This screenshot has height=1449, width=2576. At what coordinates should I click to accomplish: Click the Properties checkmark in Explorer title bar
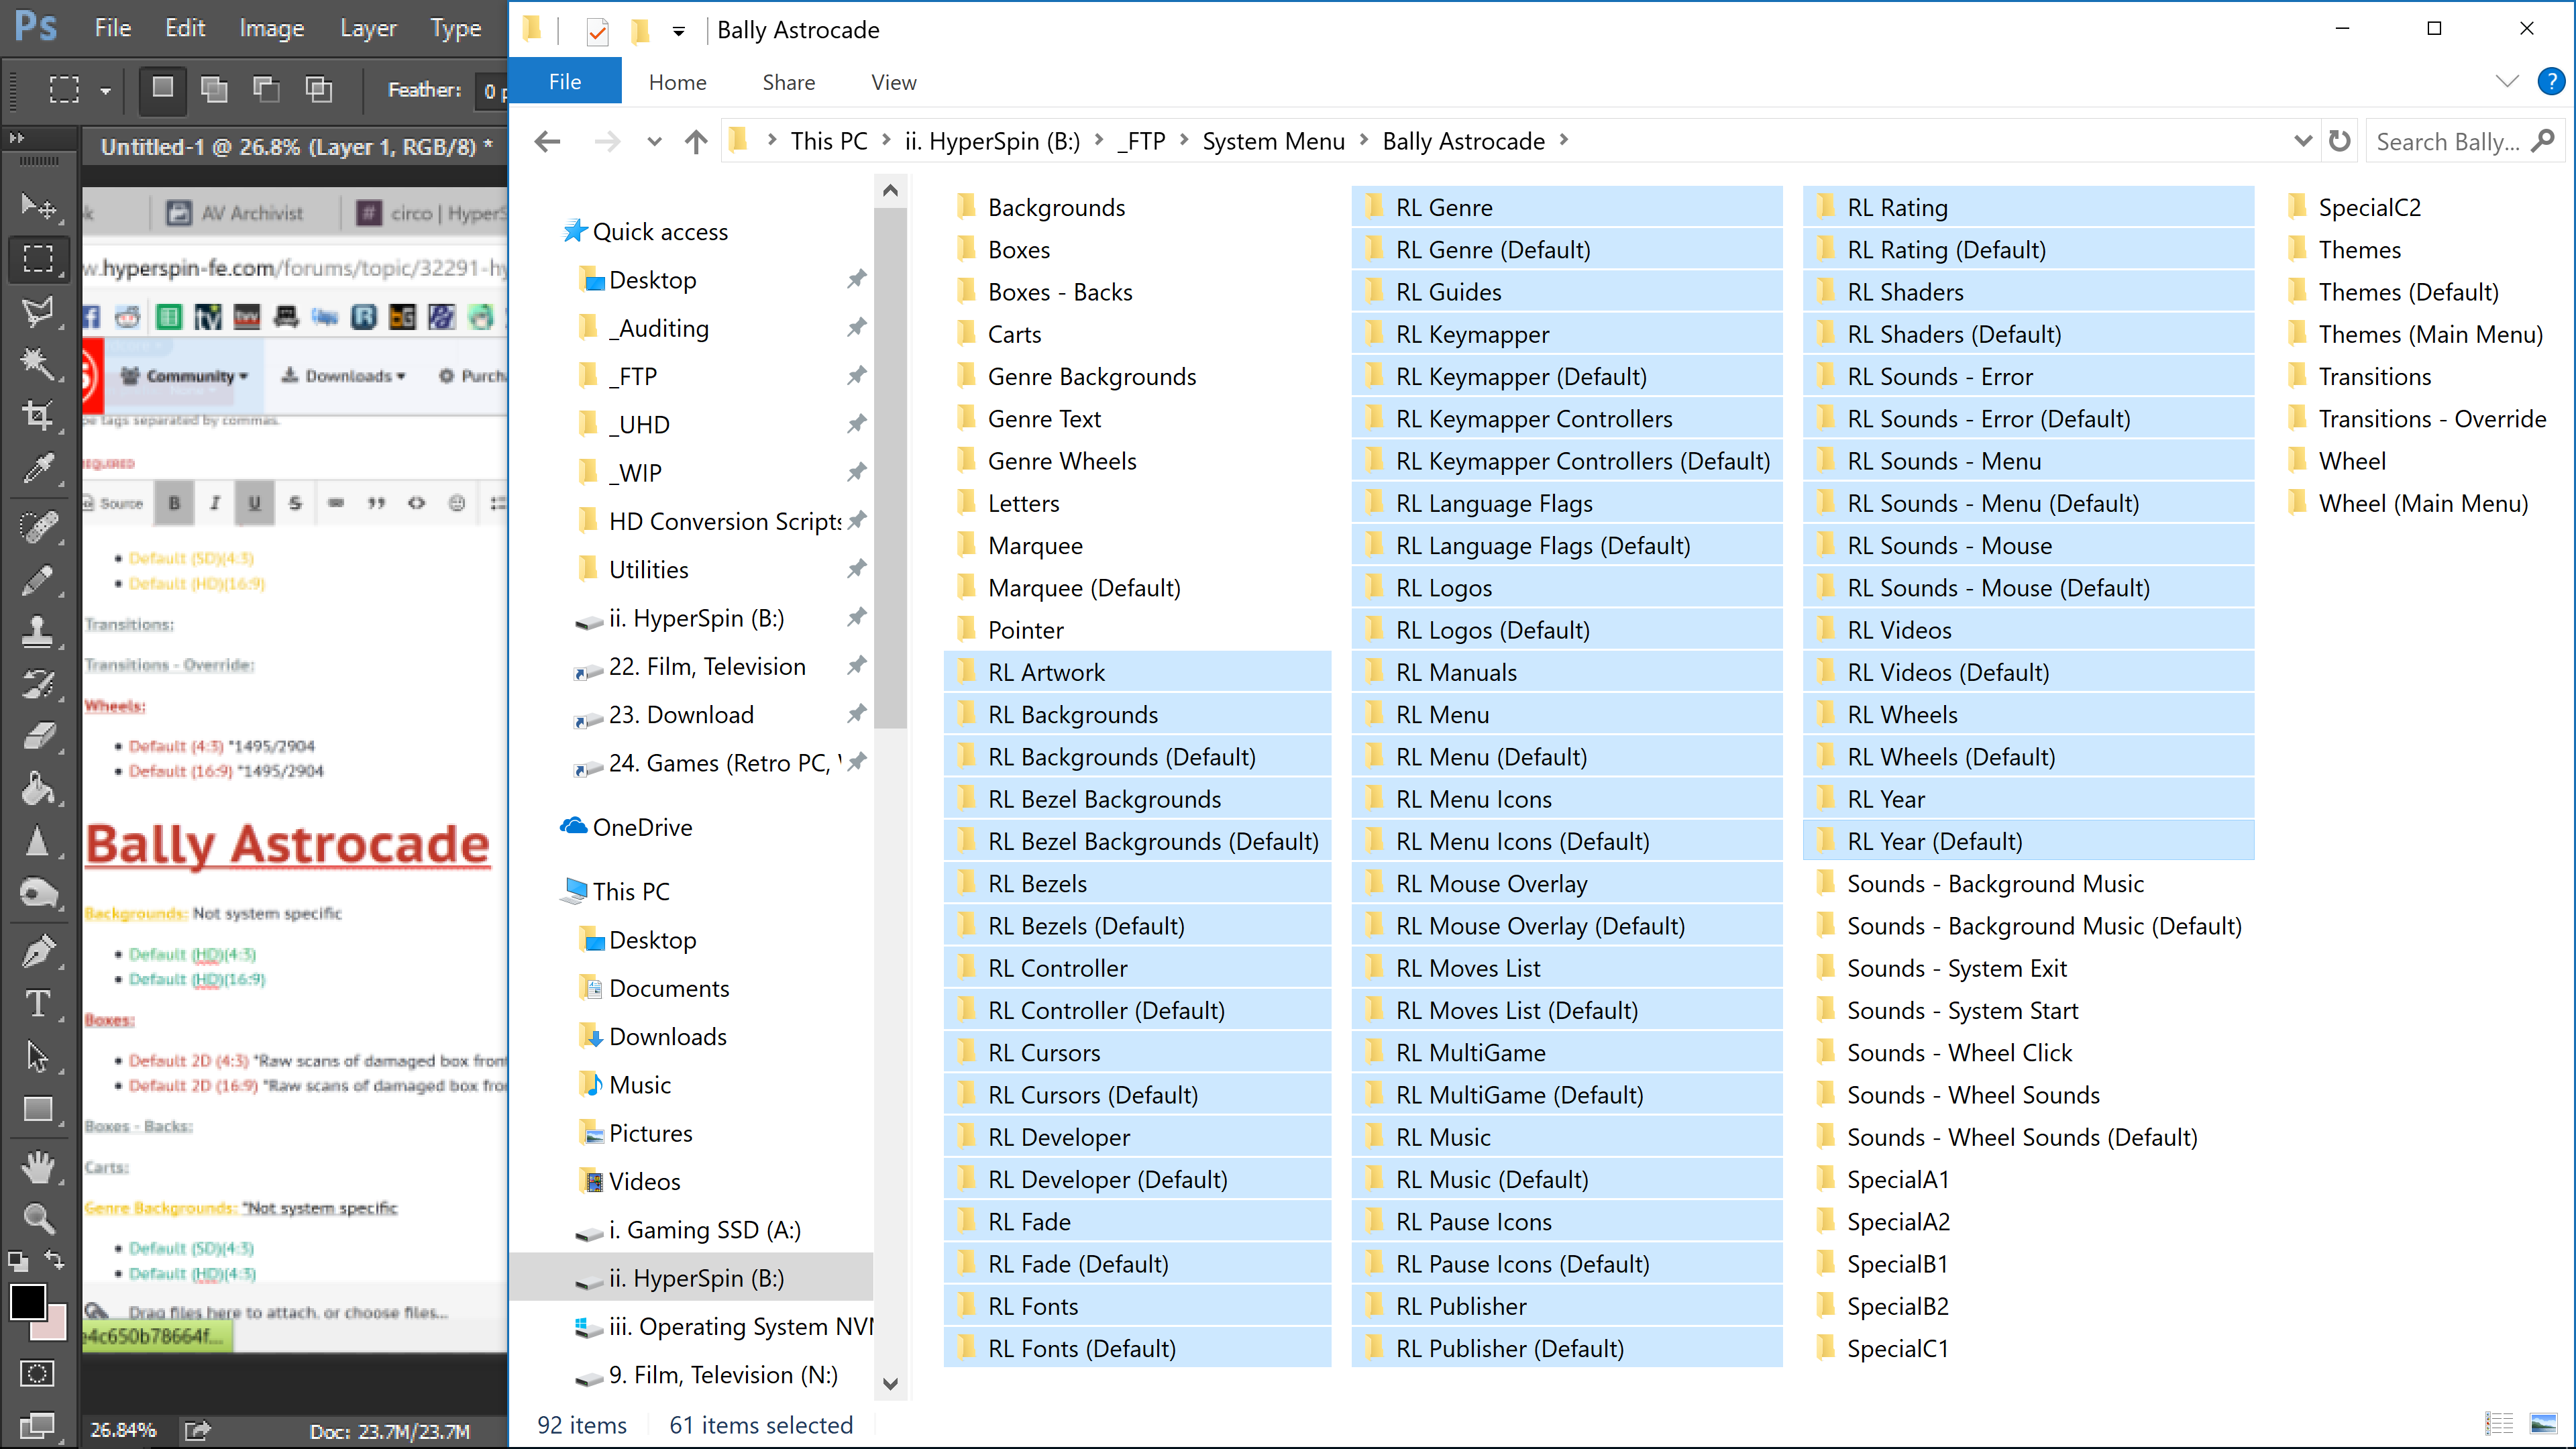[x=597, y=31]
